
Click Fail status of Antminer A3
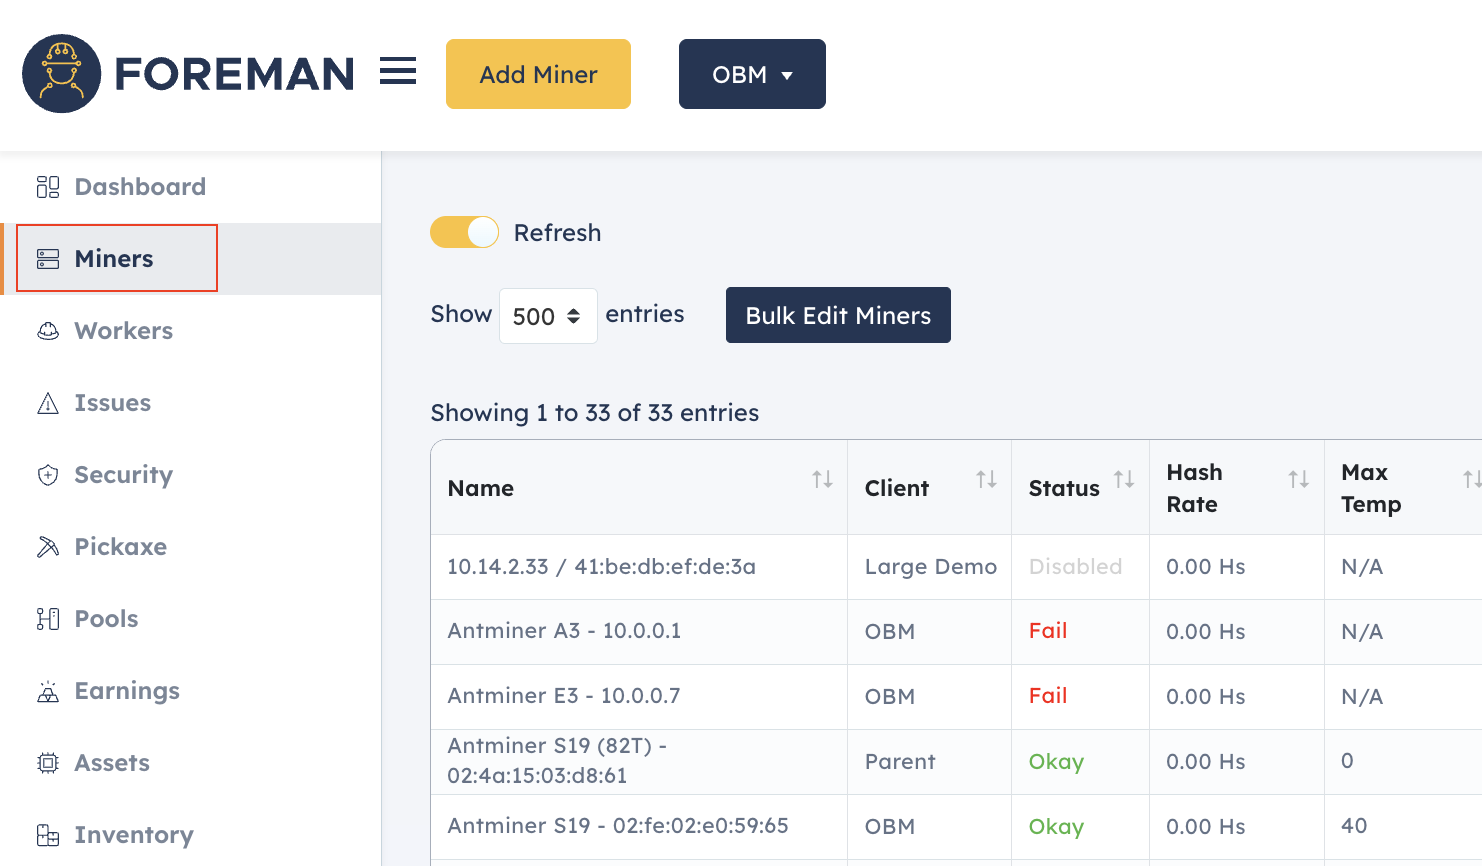(x=1048, y=631)
